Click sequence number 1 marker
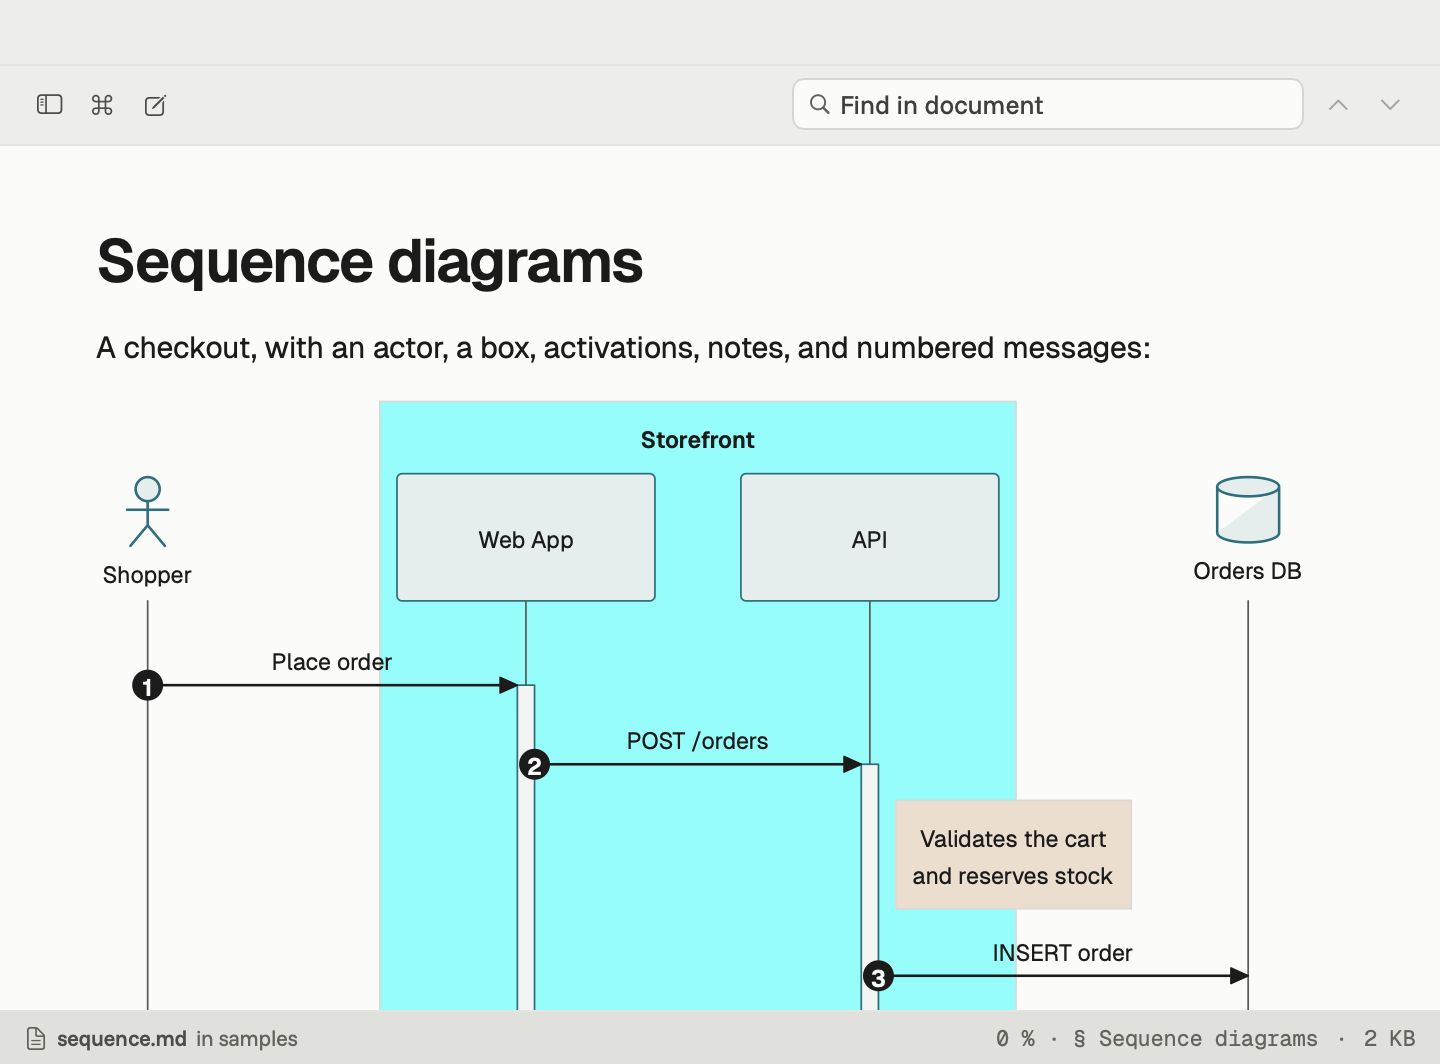The width and height of the screenshot is (1440, 1064). [148, 686]
